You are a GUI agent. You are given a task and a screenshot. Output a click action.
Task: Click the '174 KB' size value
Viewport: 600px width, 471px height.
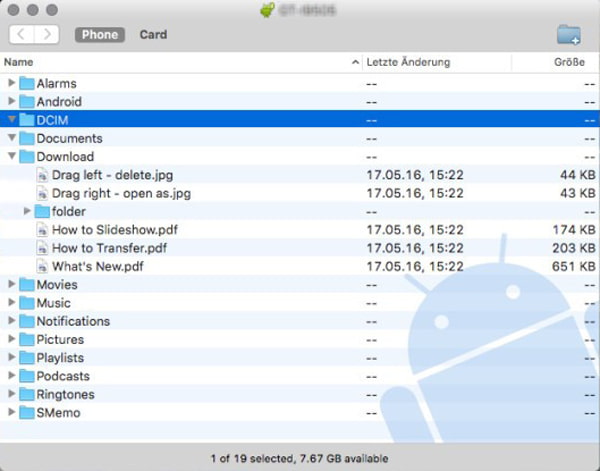click(x=574, y=230)
